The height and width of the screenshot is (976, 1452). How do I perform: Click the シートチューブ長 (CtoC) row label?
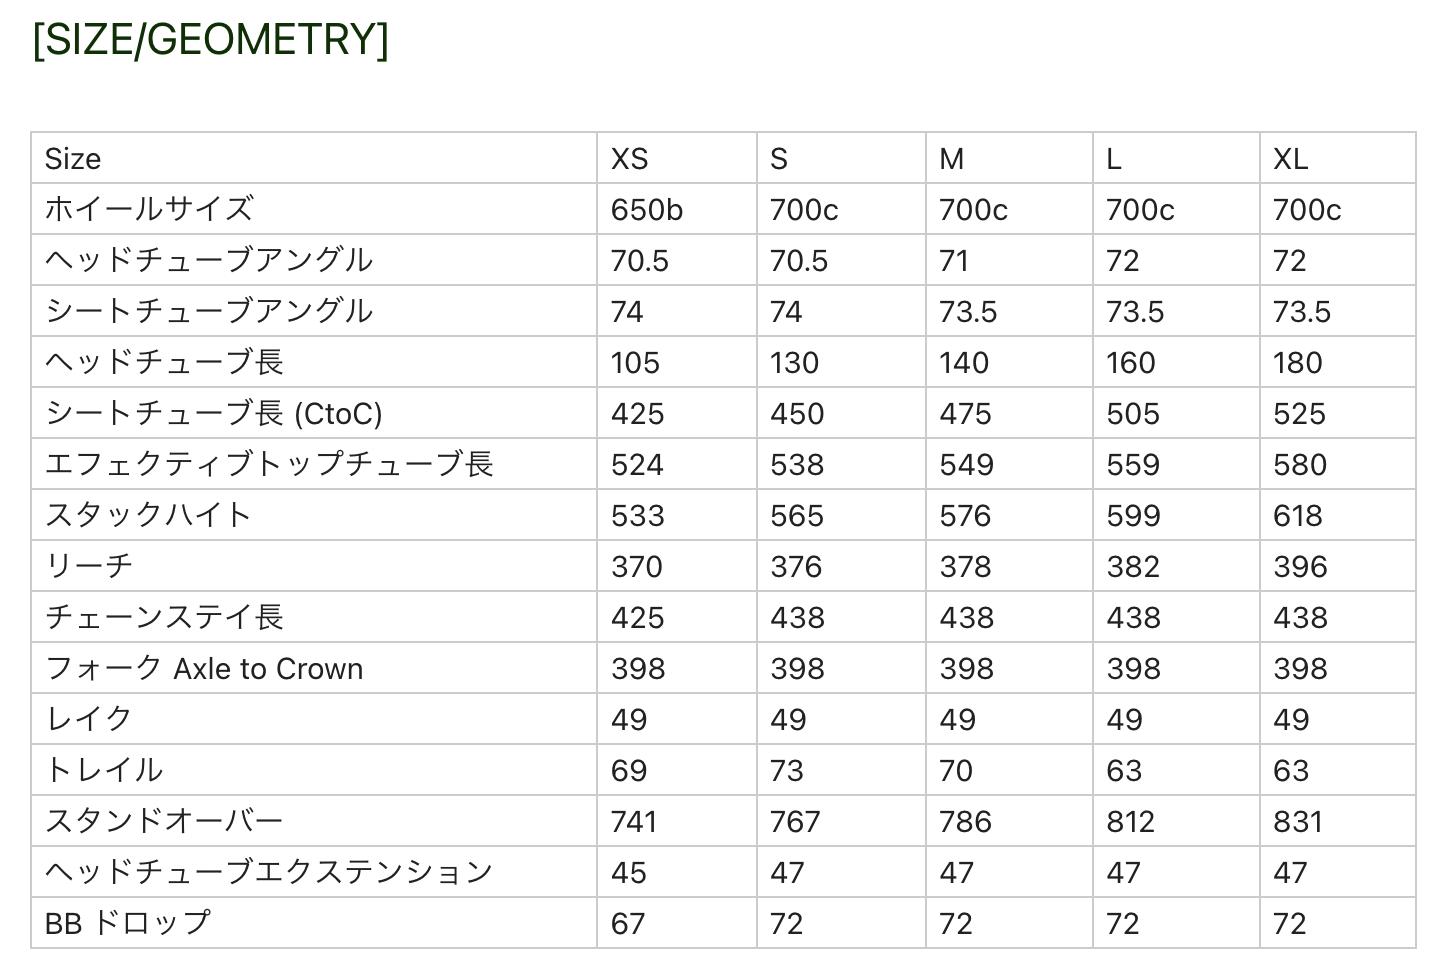pyautogui.click(x=214, y=413)
